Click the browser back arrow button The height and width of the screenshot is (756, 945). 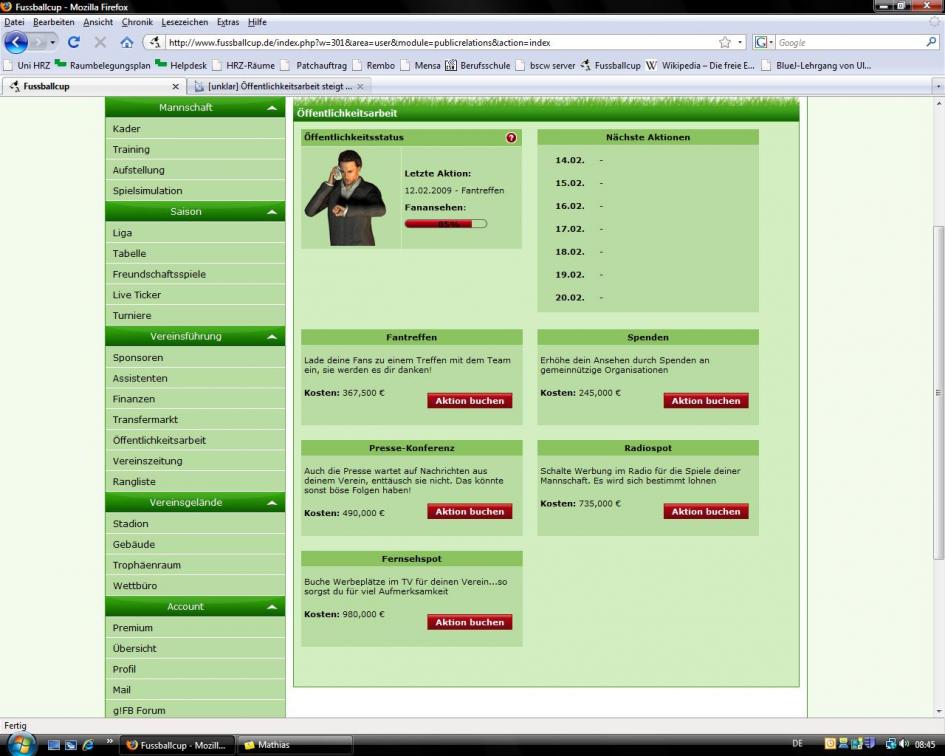coord(17,43)
